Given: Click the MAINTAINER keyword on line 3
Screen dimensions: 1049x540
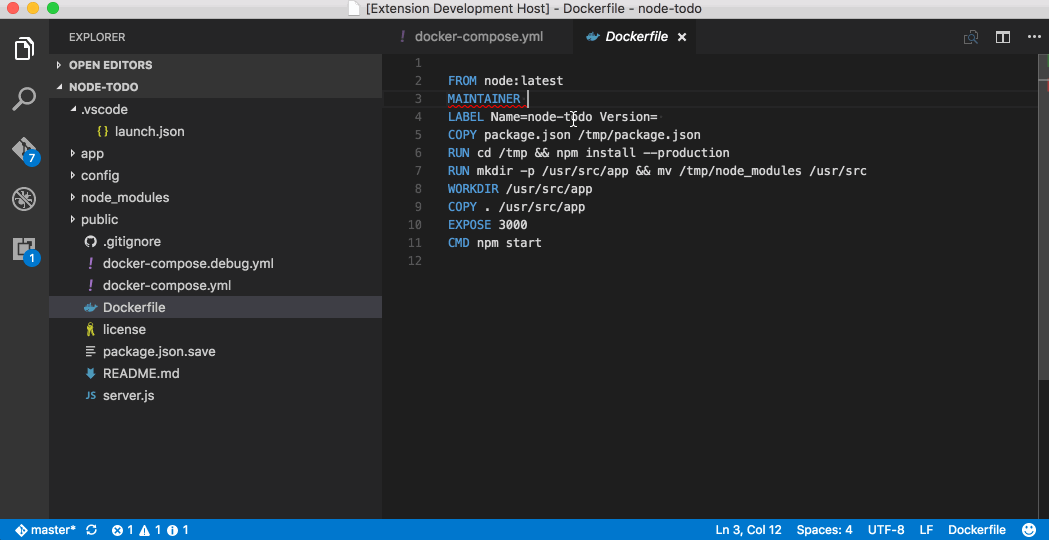Looking at the screenshot, I should 484,99.
